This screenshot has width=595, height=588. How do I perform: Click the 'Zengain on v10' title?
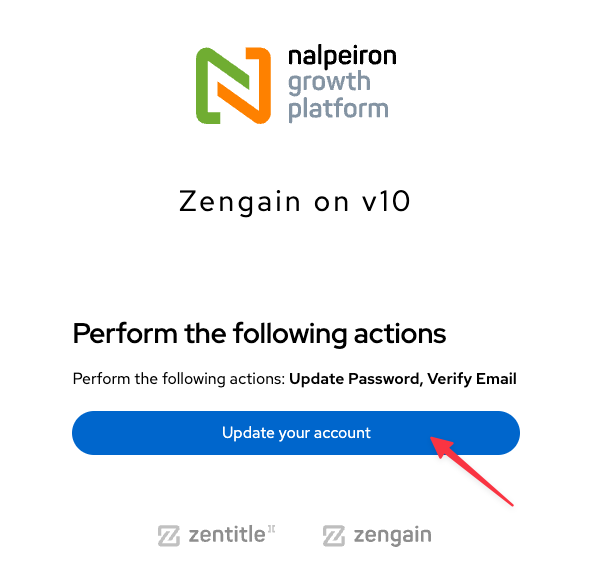tap(294, 202)
